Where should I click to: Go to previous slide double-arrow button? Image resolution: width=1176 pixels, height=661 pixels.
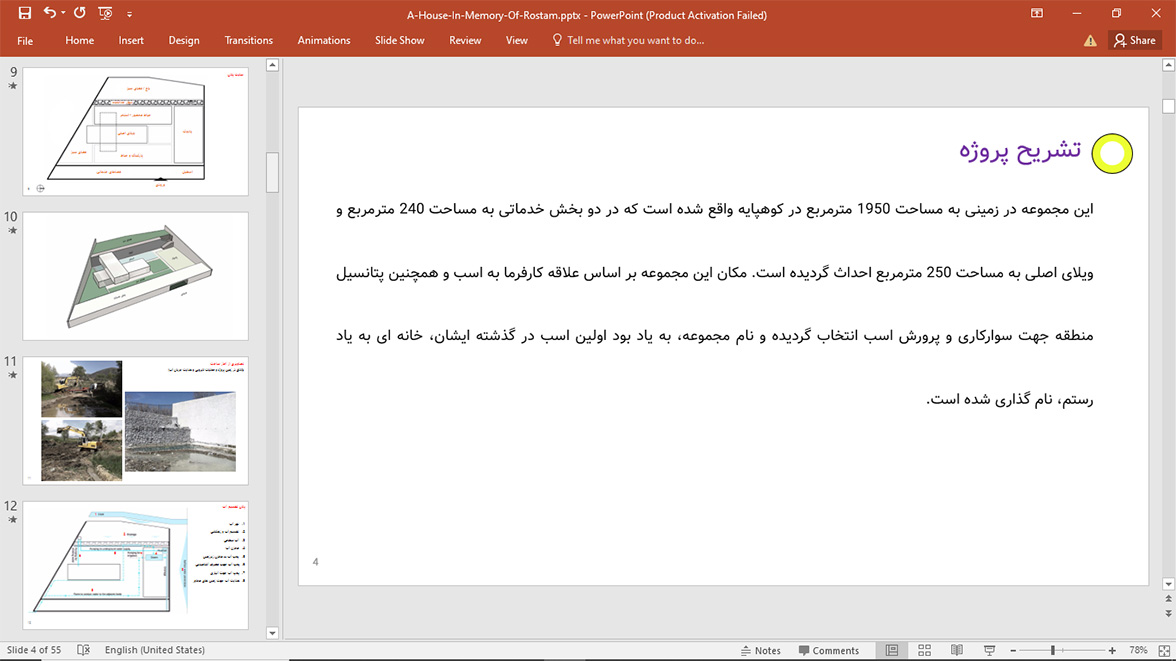tap(1168, 599)
